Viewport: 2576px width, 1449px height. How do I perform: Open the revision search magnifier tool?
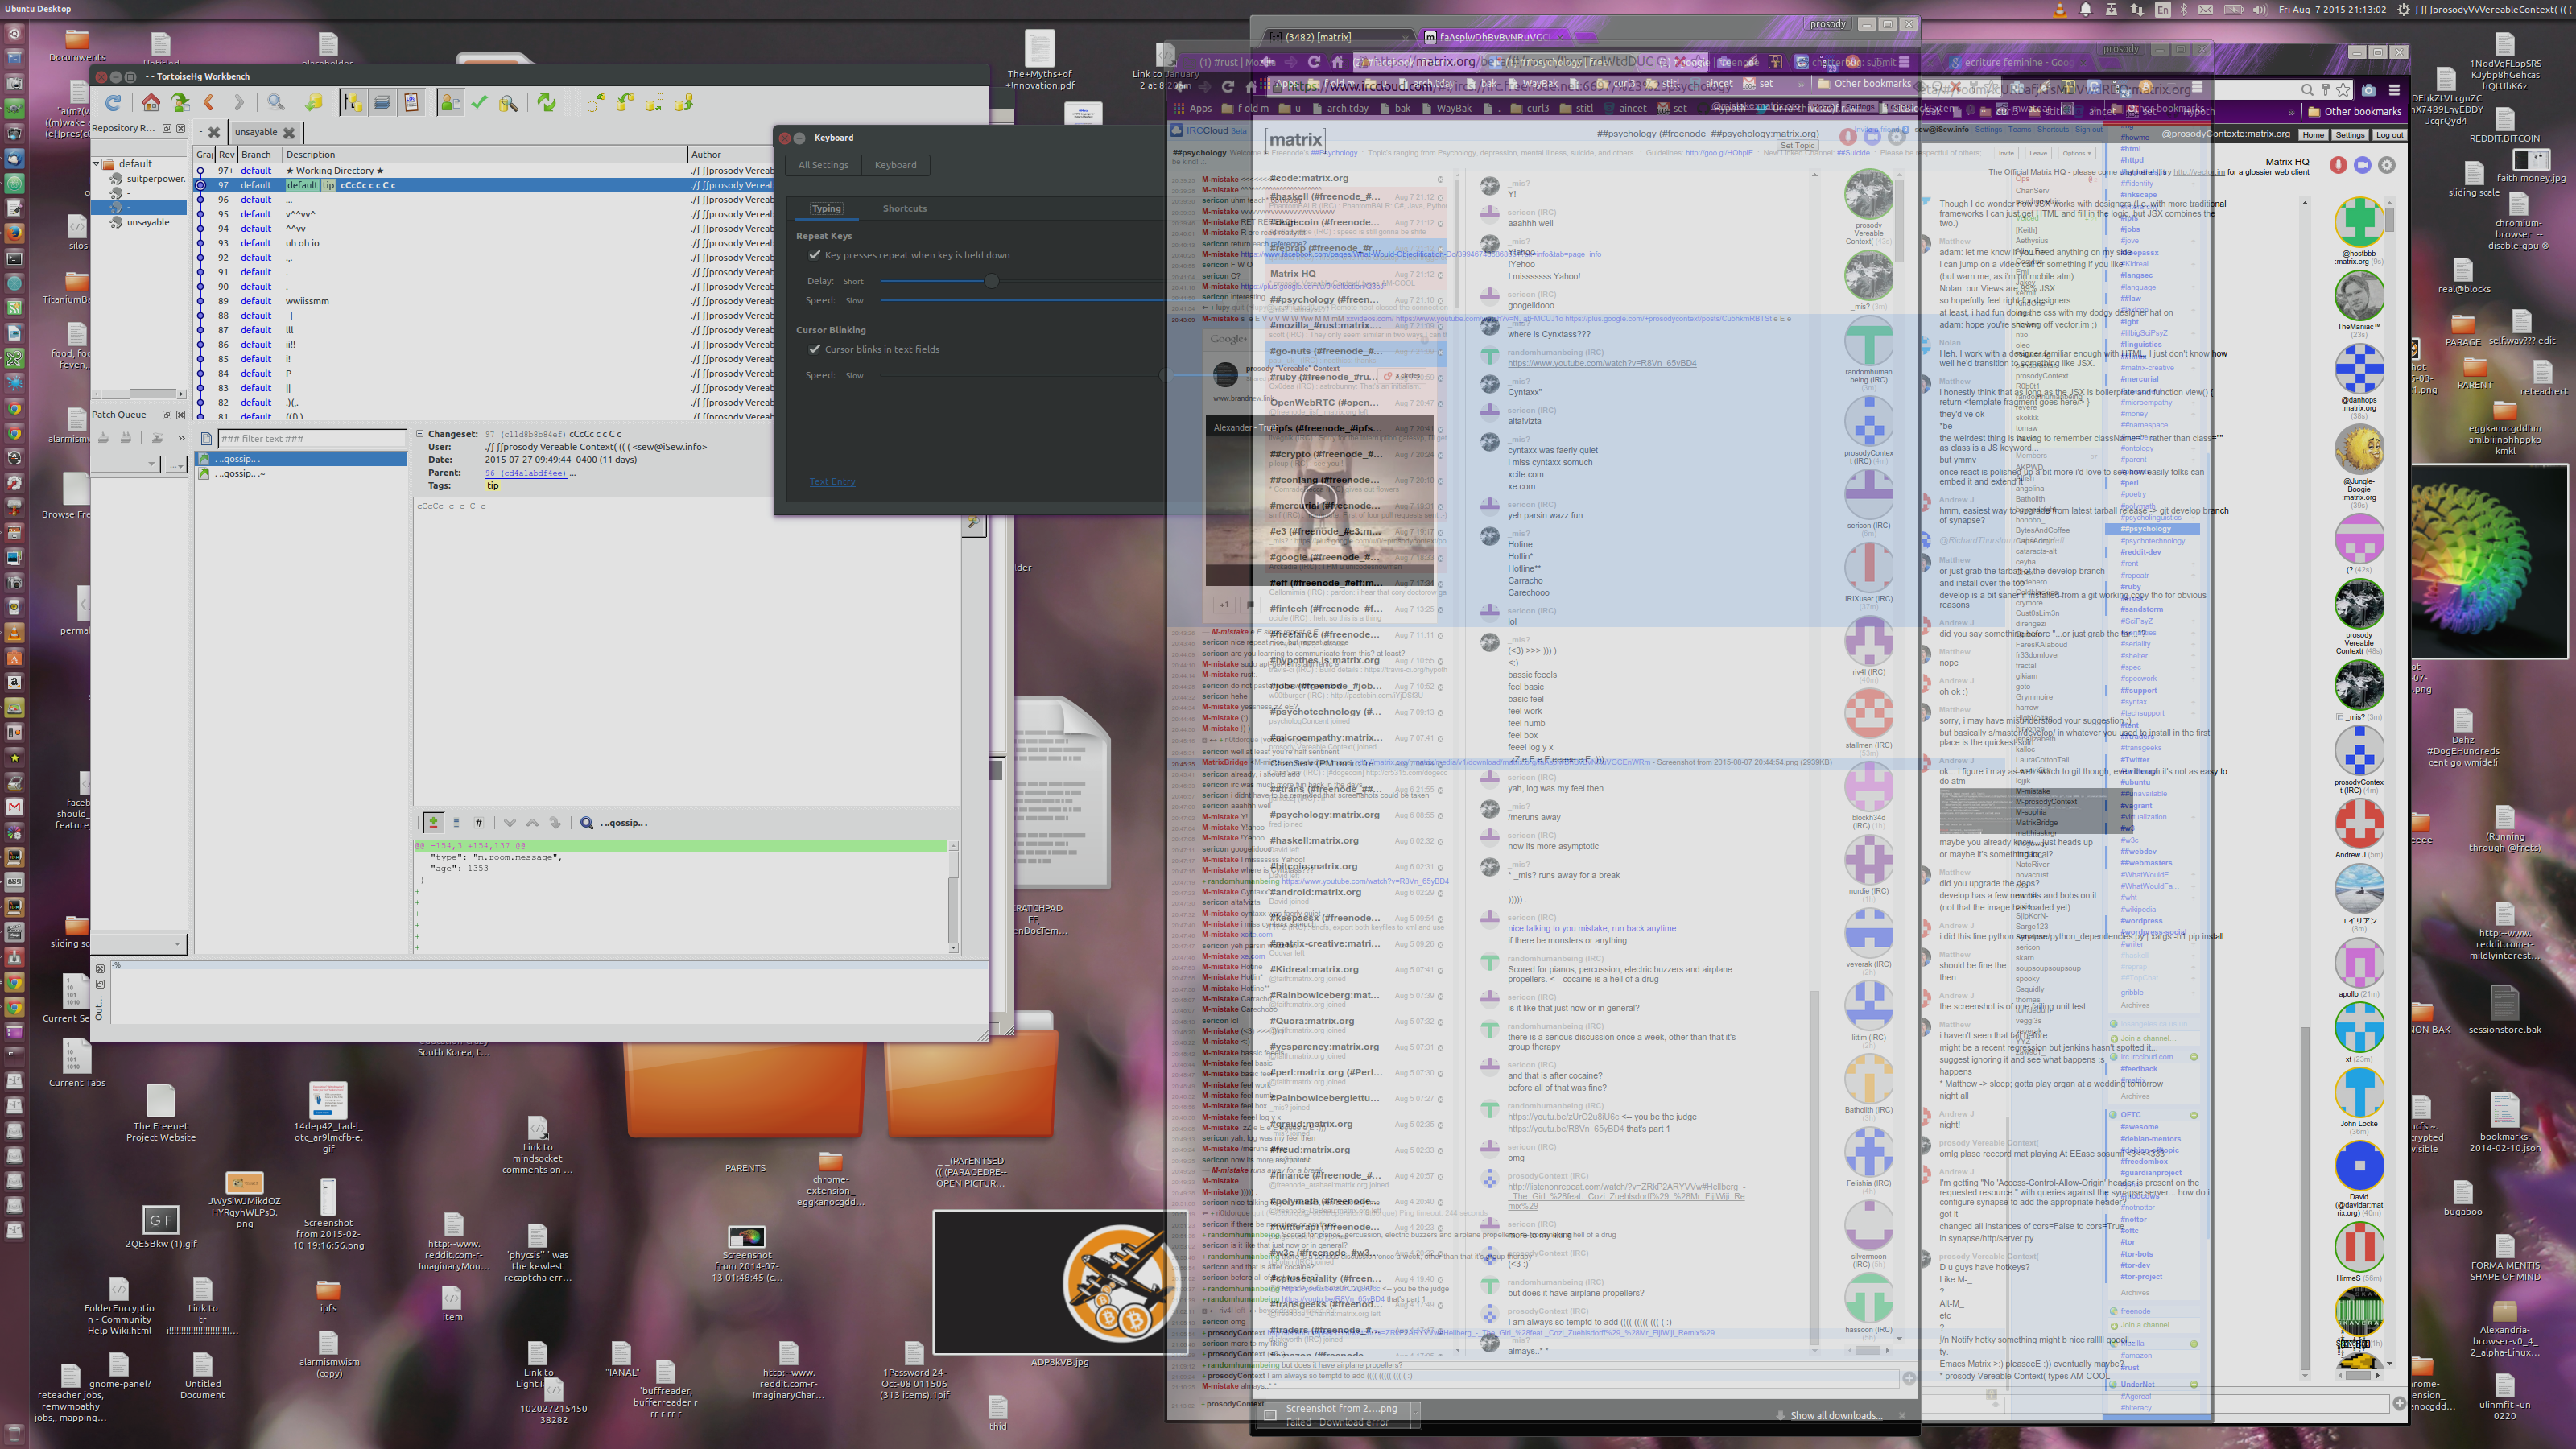[x=276, y=103]
